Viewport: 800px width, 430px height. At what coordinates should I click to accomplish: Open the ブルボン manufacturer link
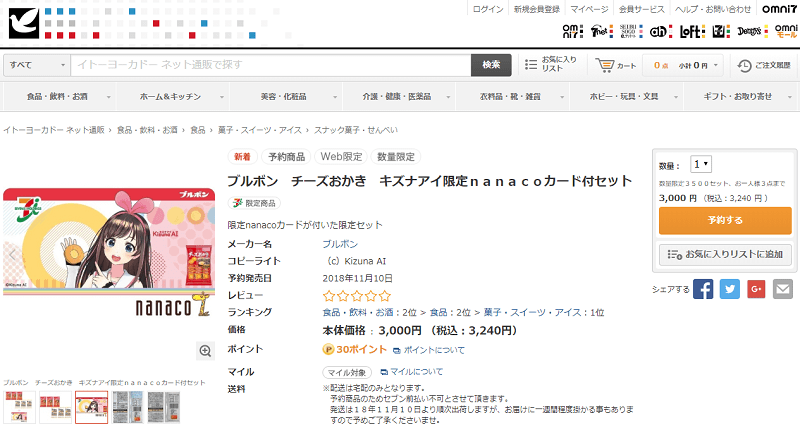click(340, 244)
